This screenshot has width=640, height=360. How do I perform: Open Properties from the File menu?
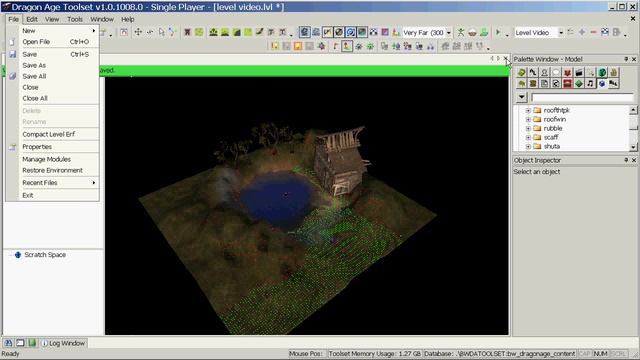(x=53, y=147)
